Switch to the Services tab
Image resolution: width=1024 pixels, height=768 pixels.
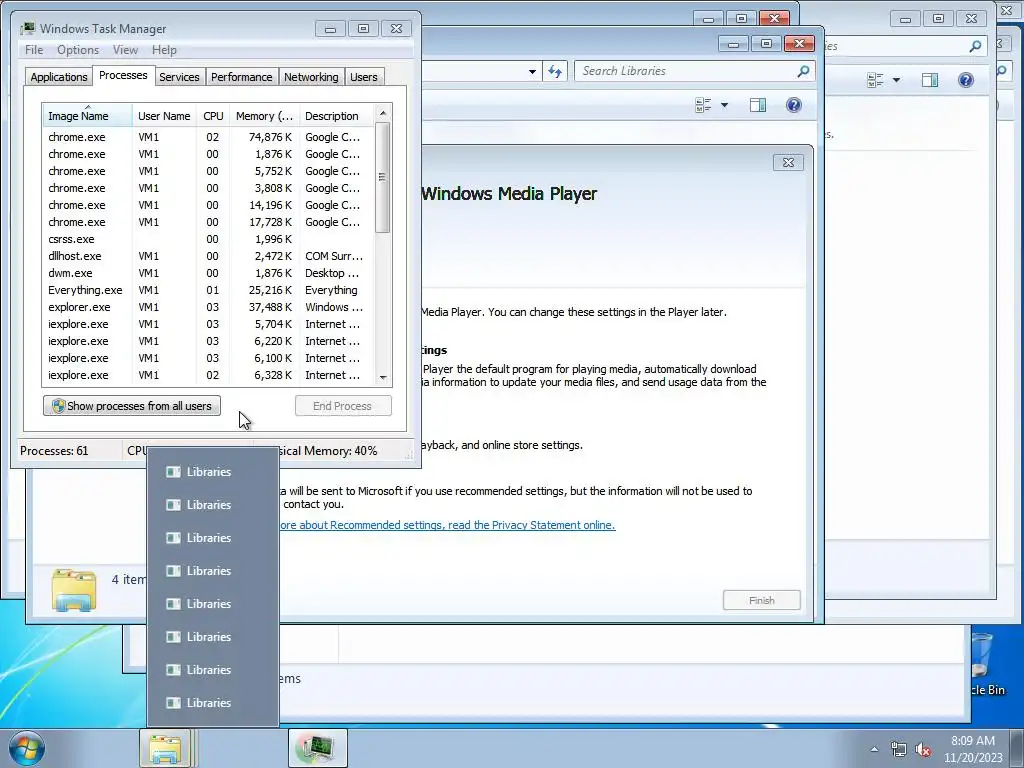pyautogui.click(x=179, y=77)
